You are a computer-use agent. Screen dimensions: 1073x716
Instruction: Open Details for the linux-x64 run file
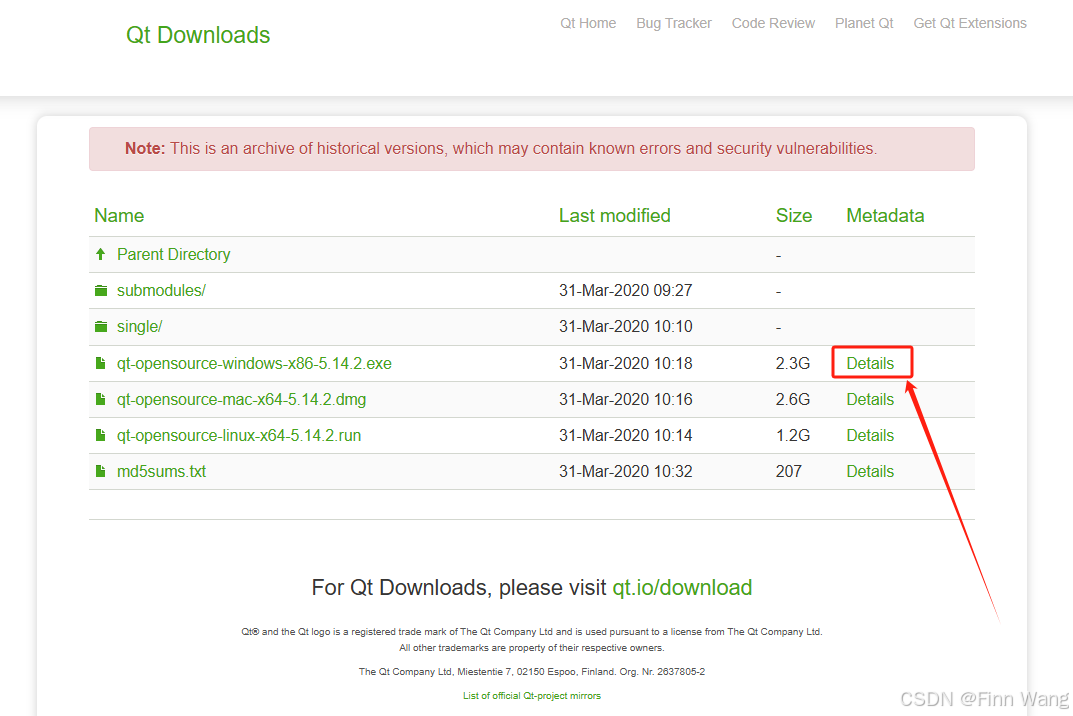870,435
